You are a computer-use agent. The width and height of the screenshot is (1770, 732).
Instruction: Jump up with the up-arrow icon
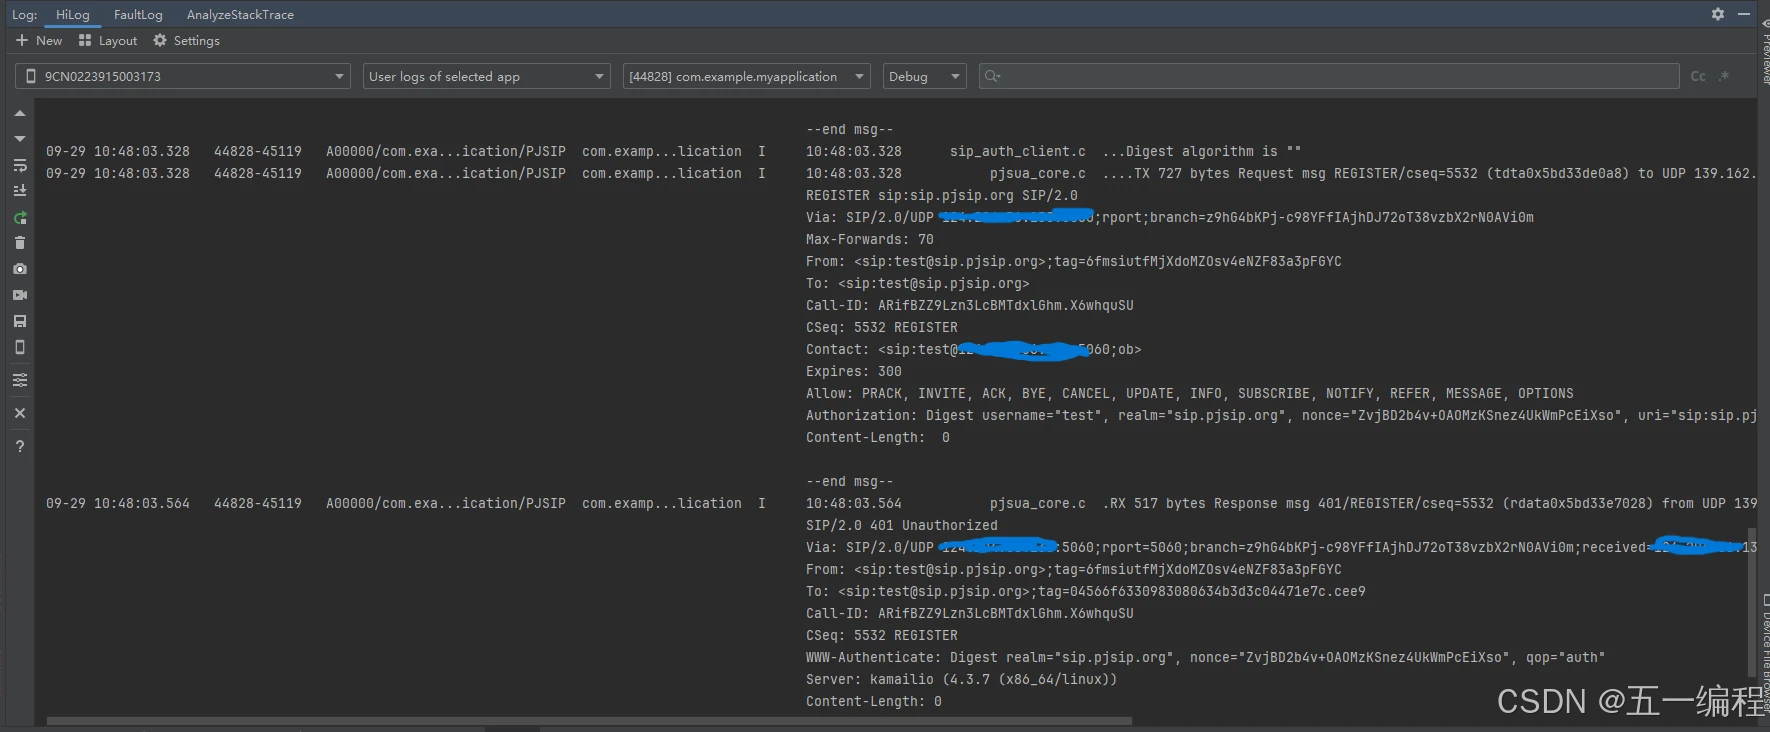click(20, 113)
